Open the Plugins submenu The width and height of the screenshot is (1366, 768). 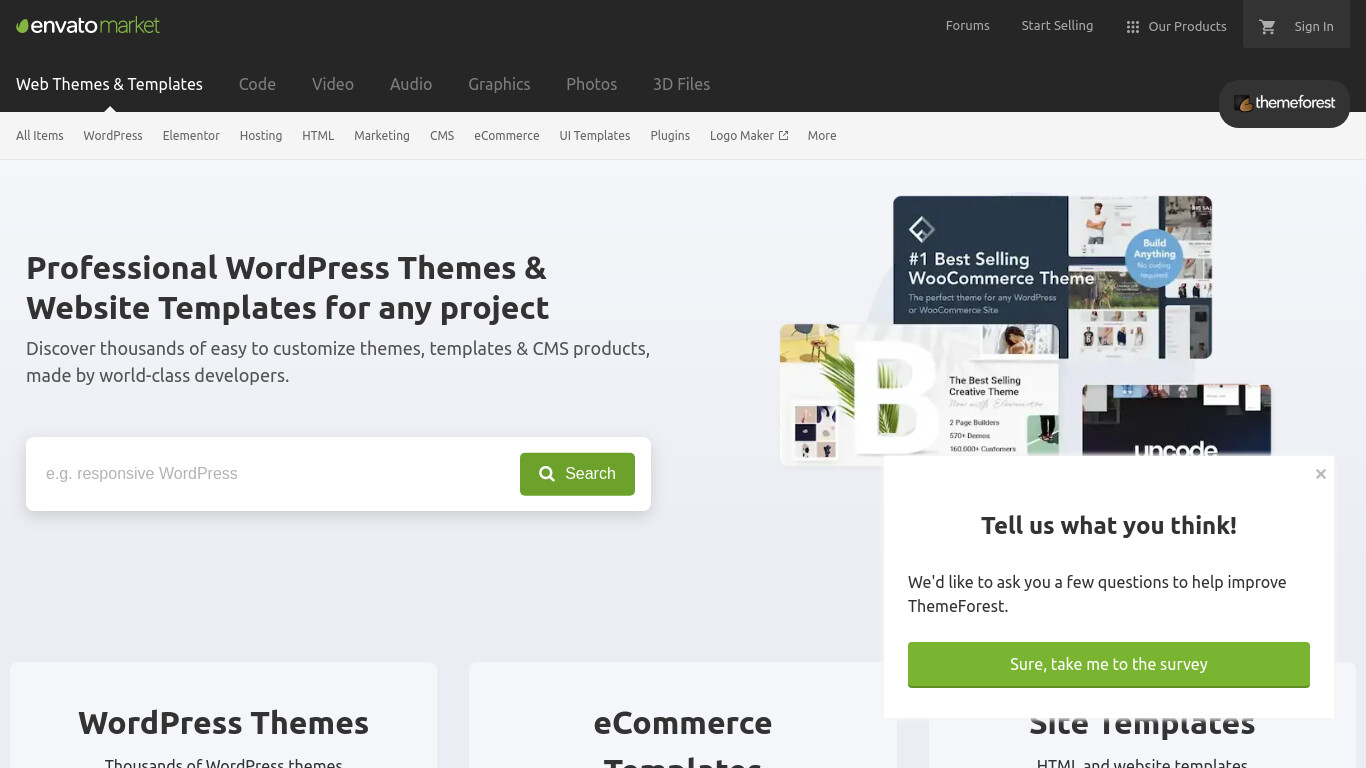pos(670,136)
